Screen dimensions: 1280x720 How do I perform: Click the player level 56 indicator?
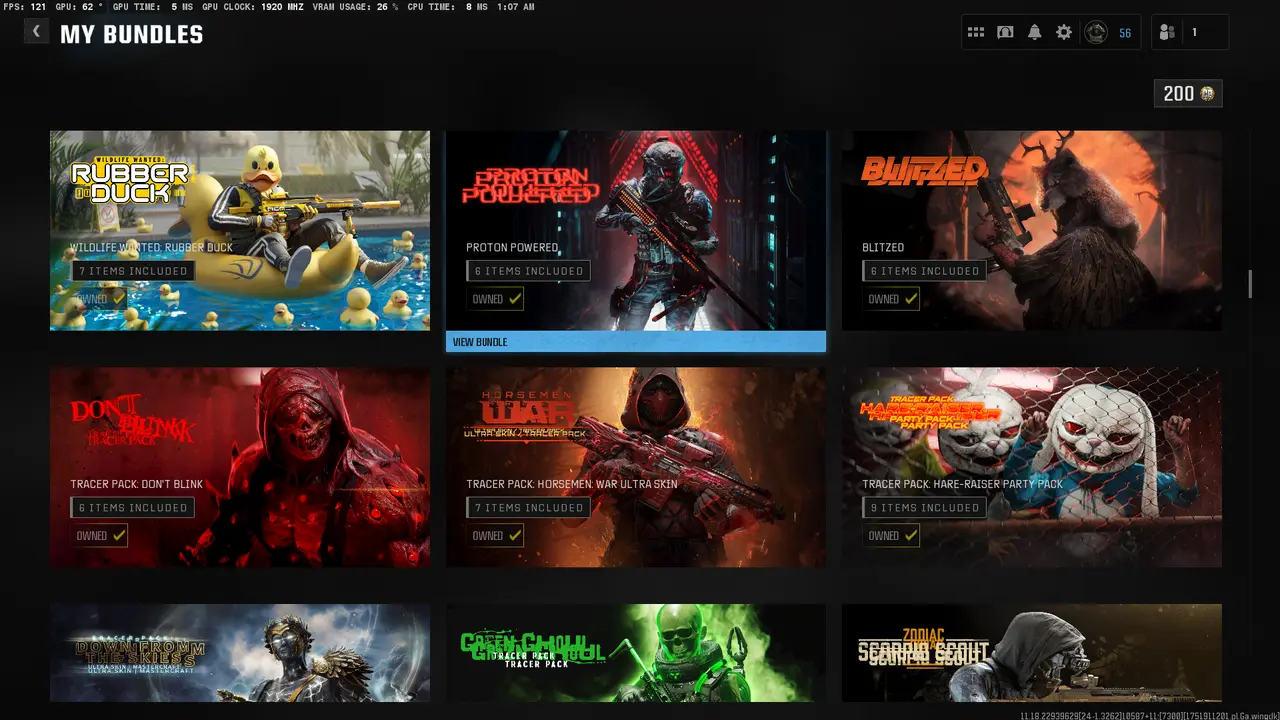click(1125, 33)
